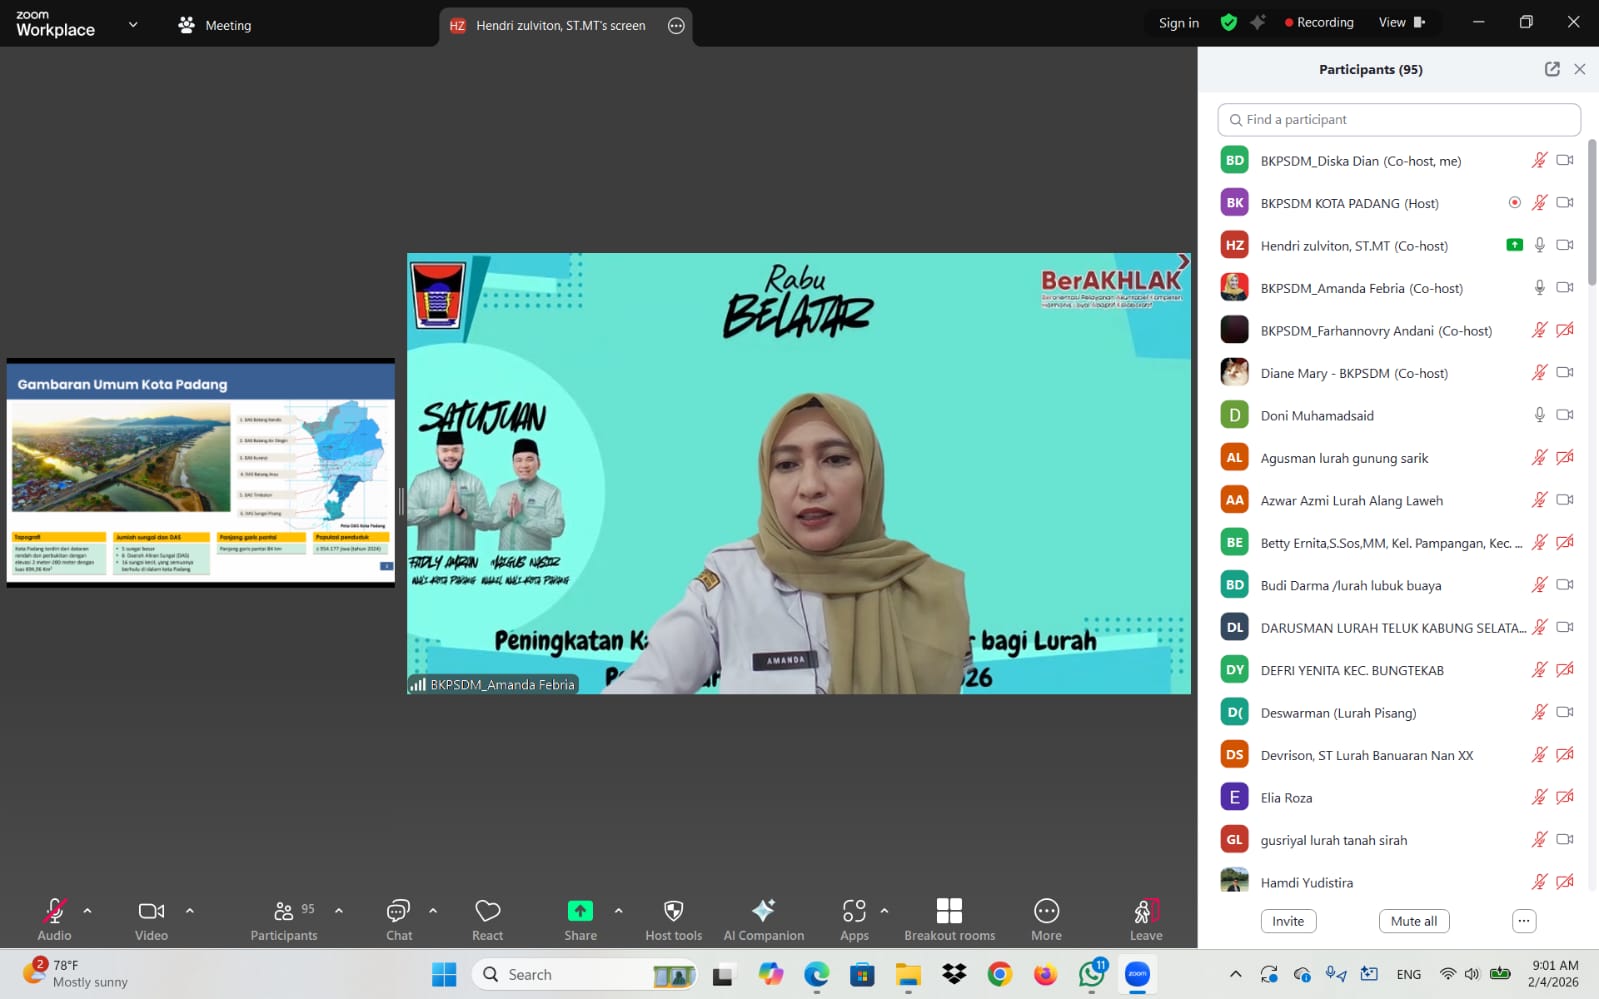Toggle the Video camera button

pyautogui.click(x=151, y=919)
